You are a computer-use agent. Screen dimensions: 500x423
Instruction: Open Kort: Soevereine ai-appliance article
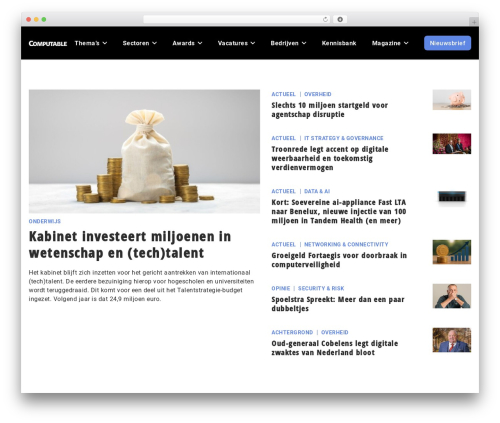point(339,211)
